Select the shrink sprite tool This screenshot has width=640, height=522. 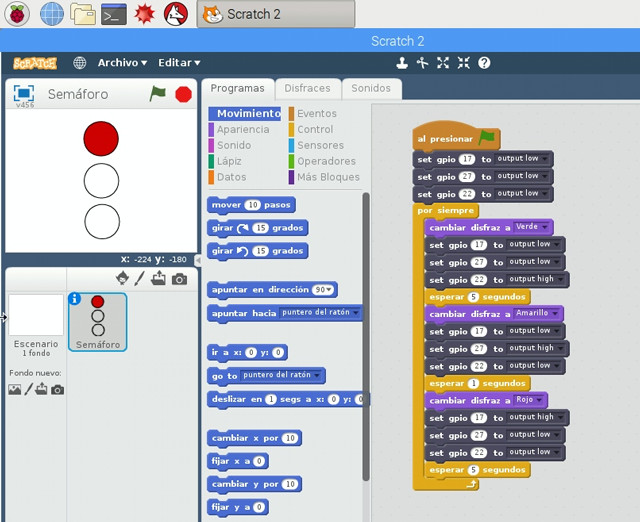tap(464, 63)
